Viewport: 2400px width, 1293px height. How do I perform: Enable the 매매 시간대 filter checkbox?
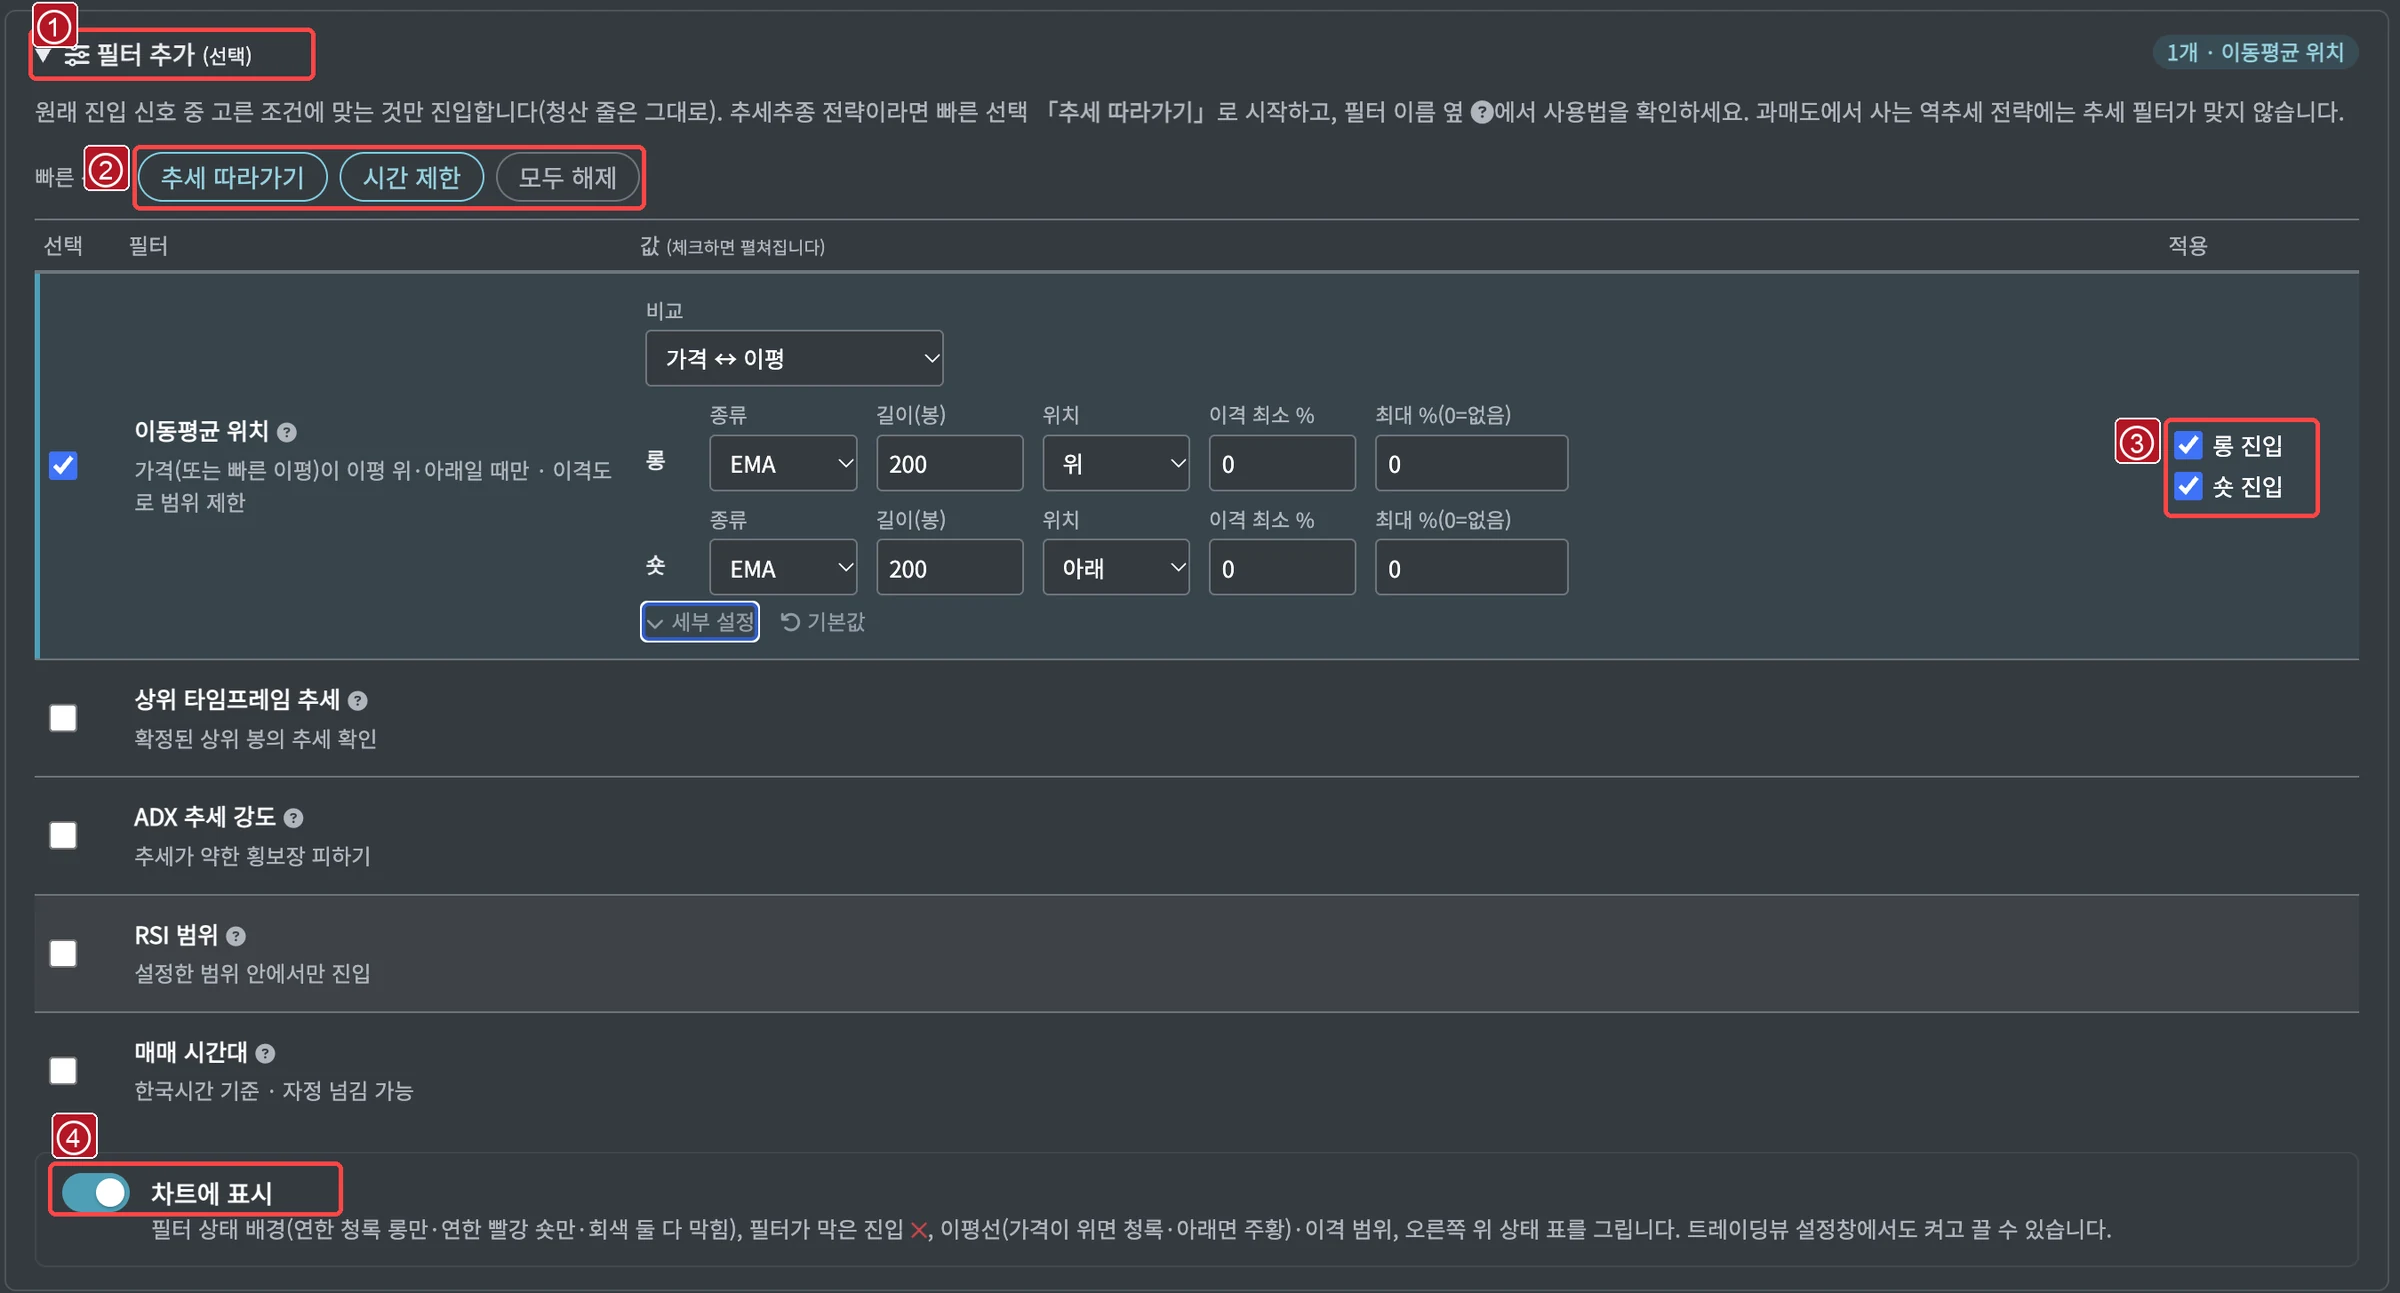point(63,1071)
